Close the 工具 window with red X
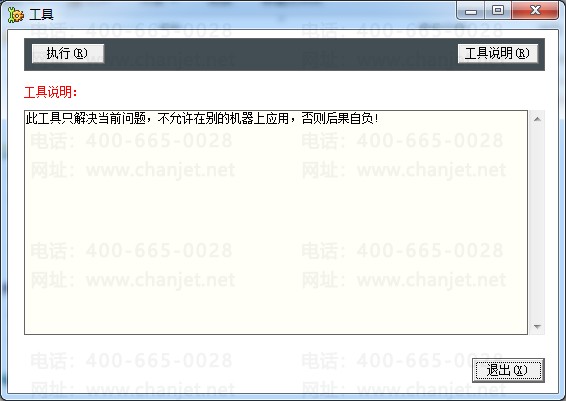This screenshot has width=566, height=401. point(535,10)
